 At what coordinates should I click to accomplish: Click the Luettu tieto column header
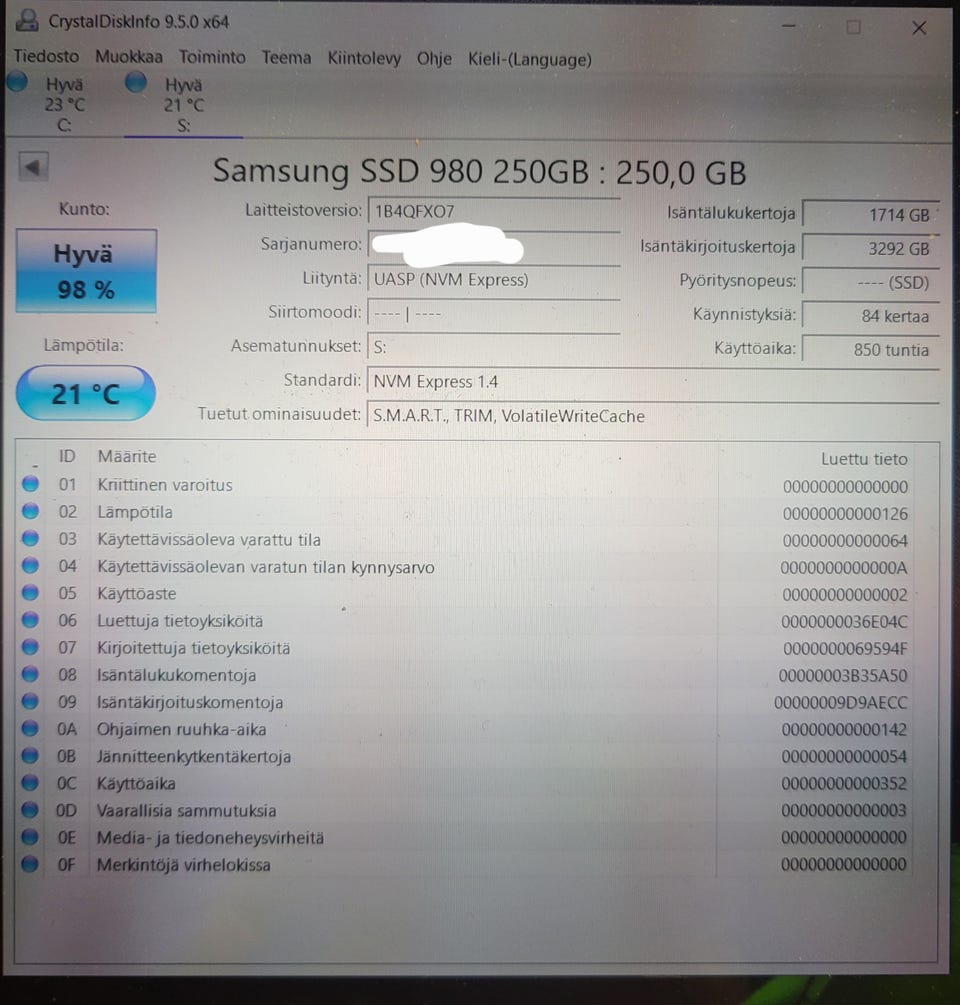click(x=864, y=459)
